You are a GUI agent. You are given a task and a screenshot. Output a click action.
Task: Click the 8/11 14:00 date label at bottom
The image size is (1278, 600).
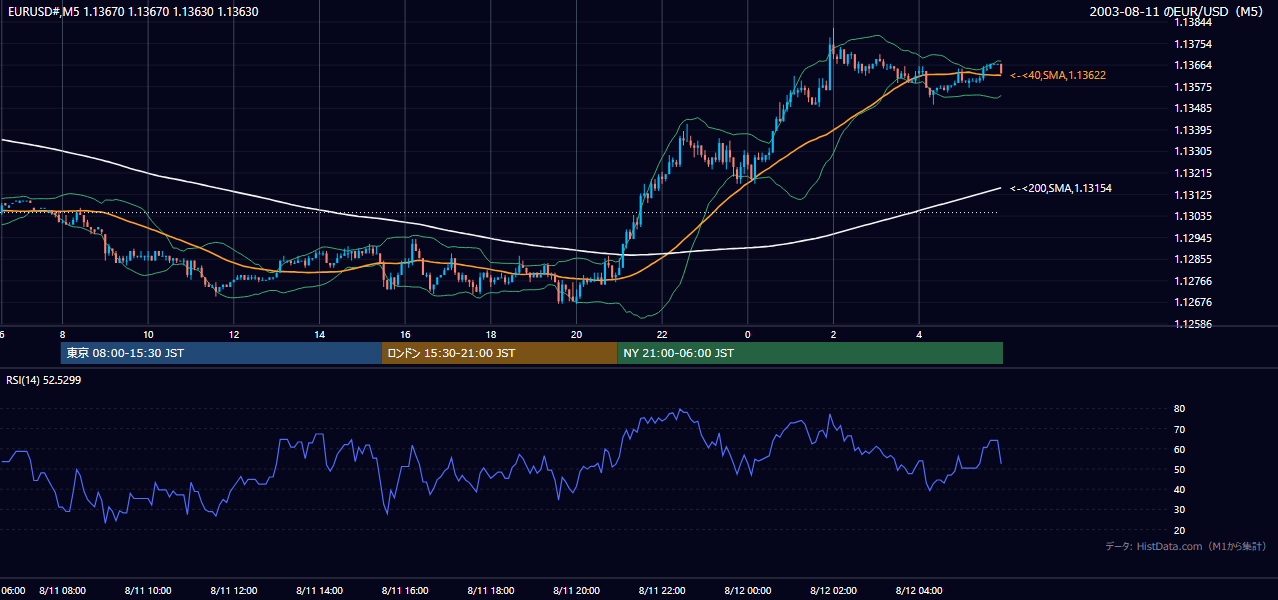point(319,590)
